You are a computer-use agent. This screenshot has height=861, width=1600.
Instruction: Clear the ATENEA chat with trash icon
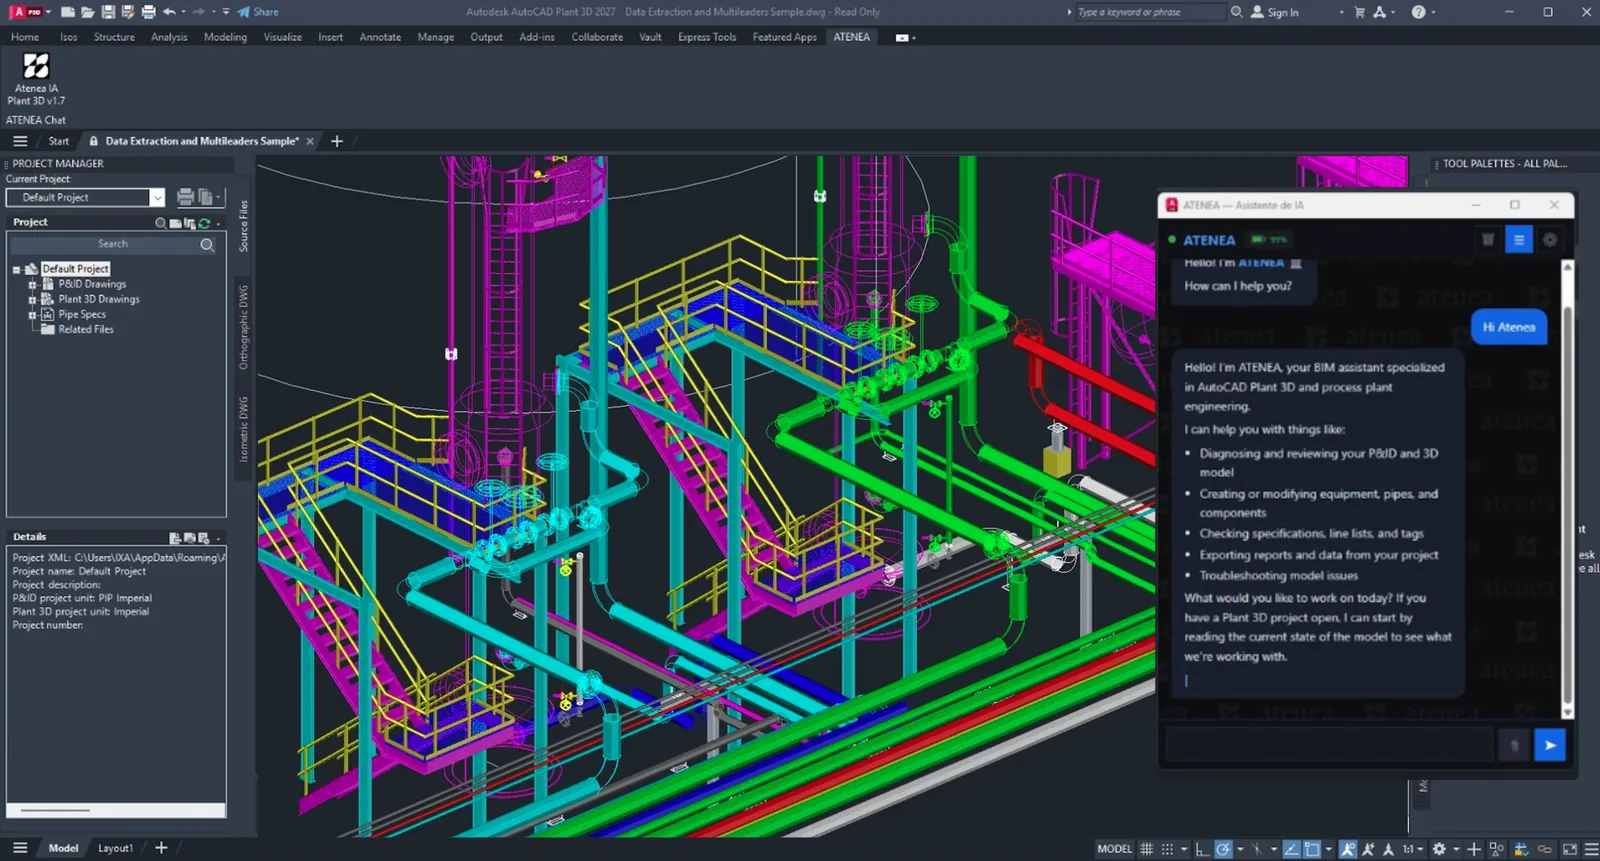[x=1488, y=240]
